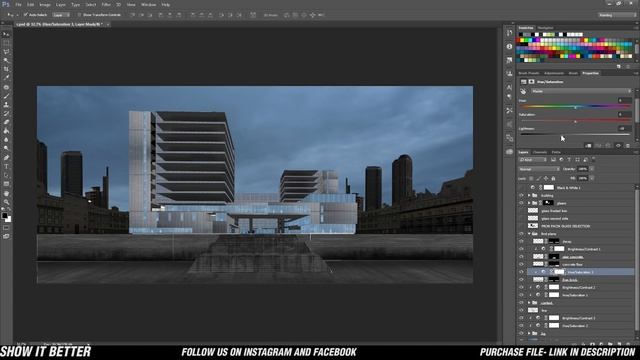Click the Hue slider handle
Image resolution: width=640 pixels, height=360 pixels.
click(576, 108)
